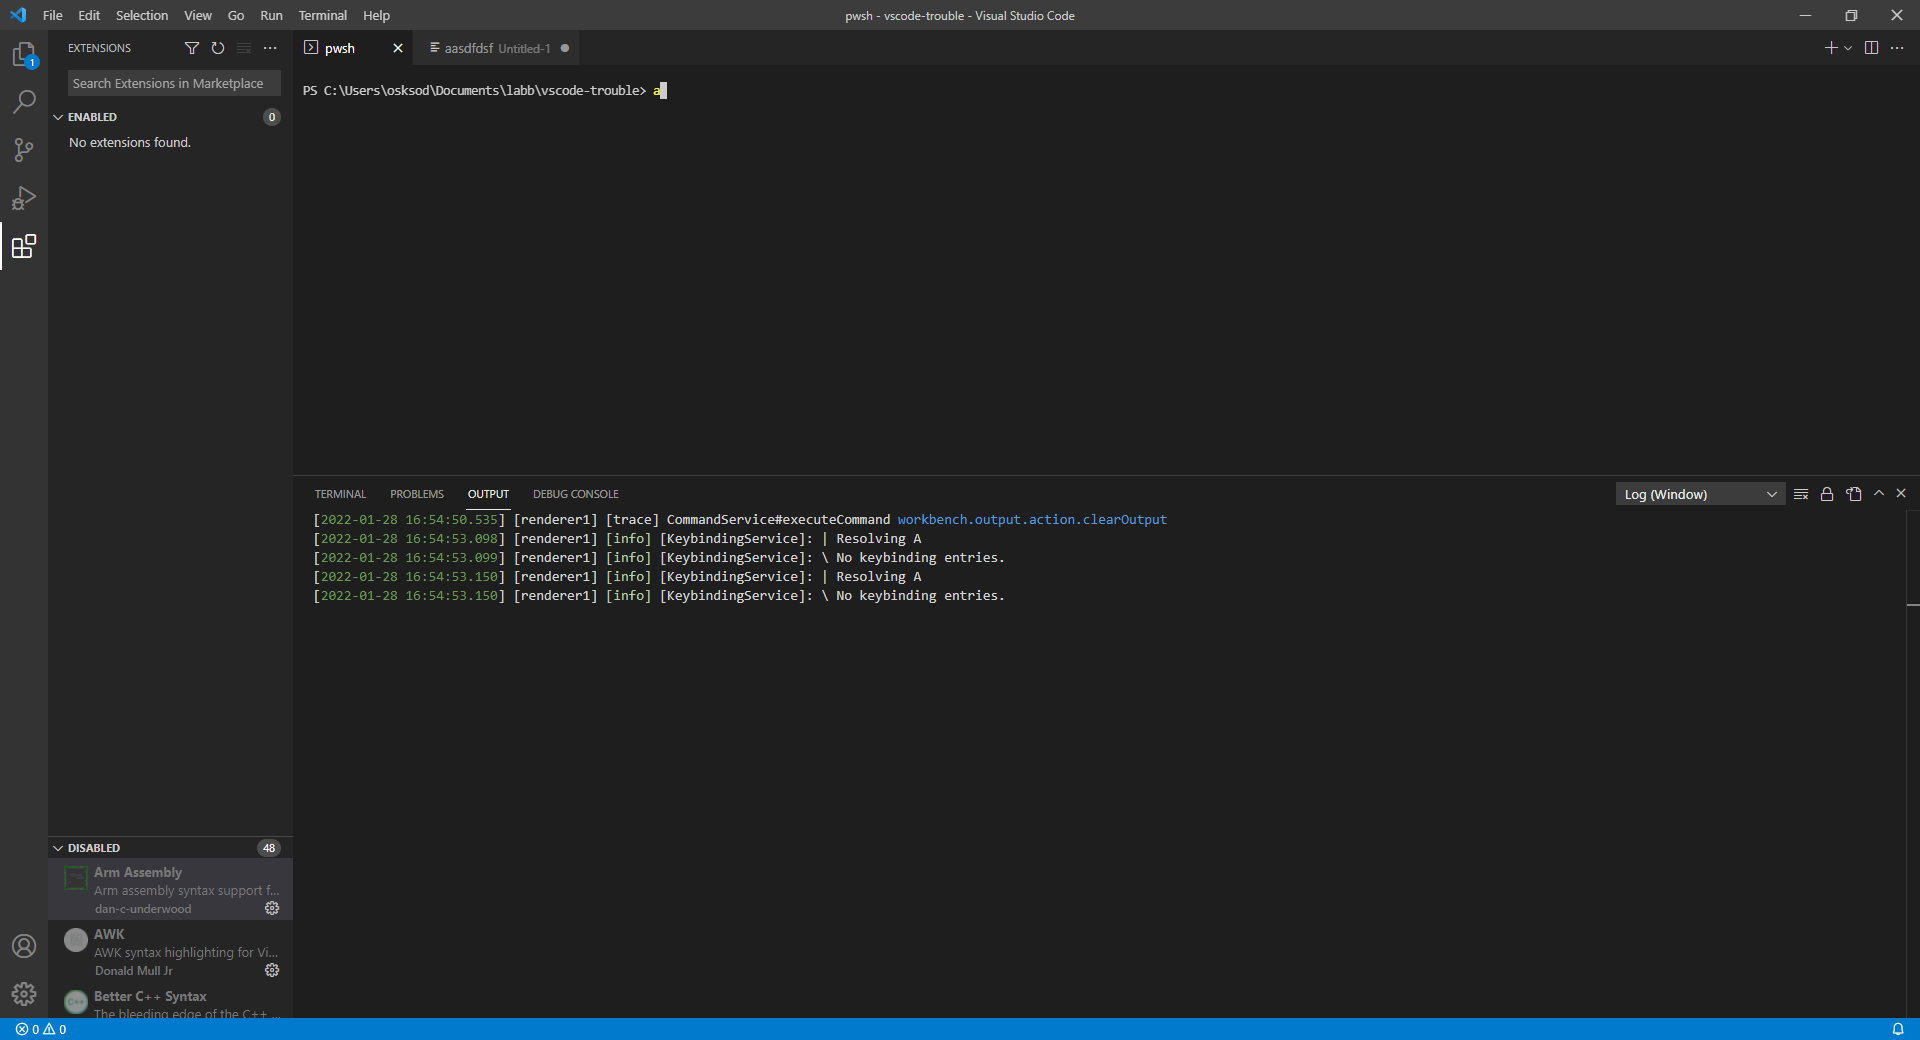Open the Search view

(24, 102)
